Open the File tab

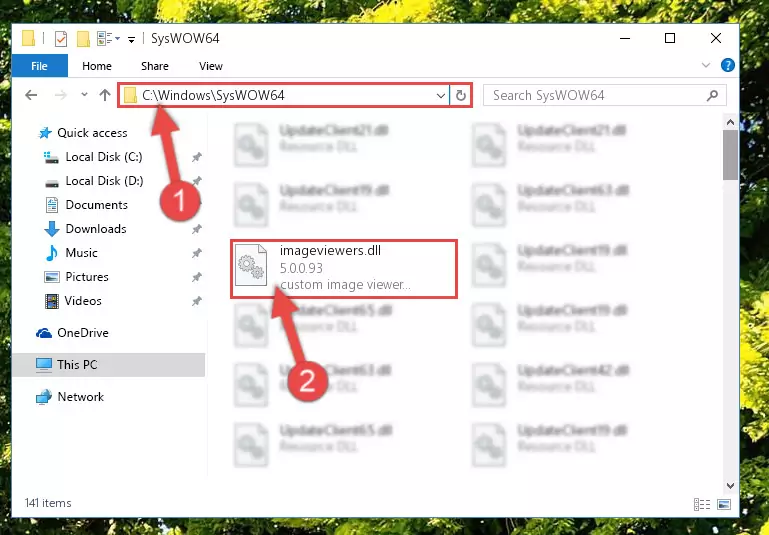click(x=39, y=66)
